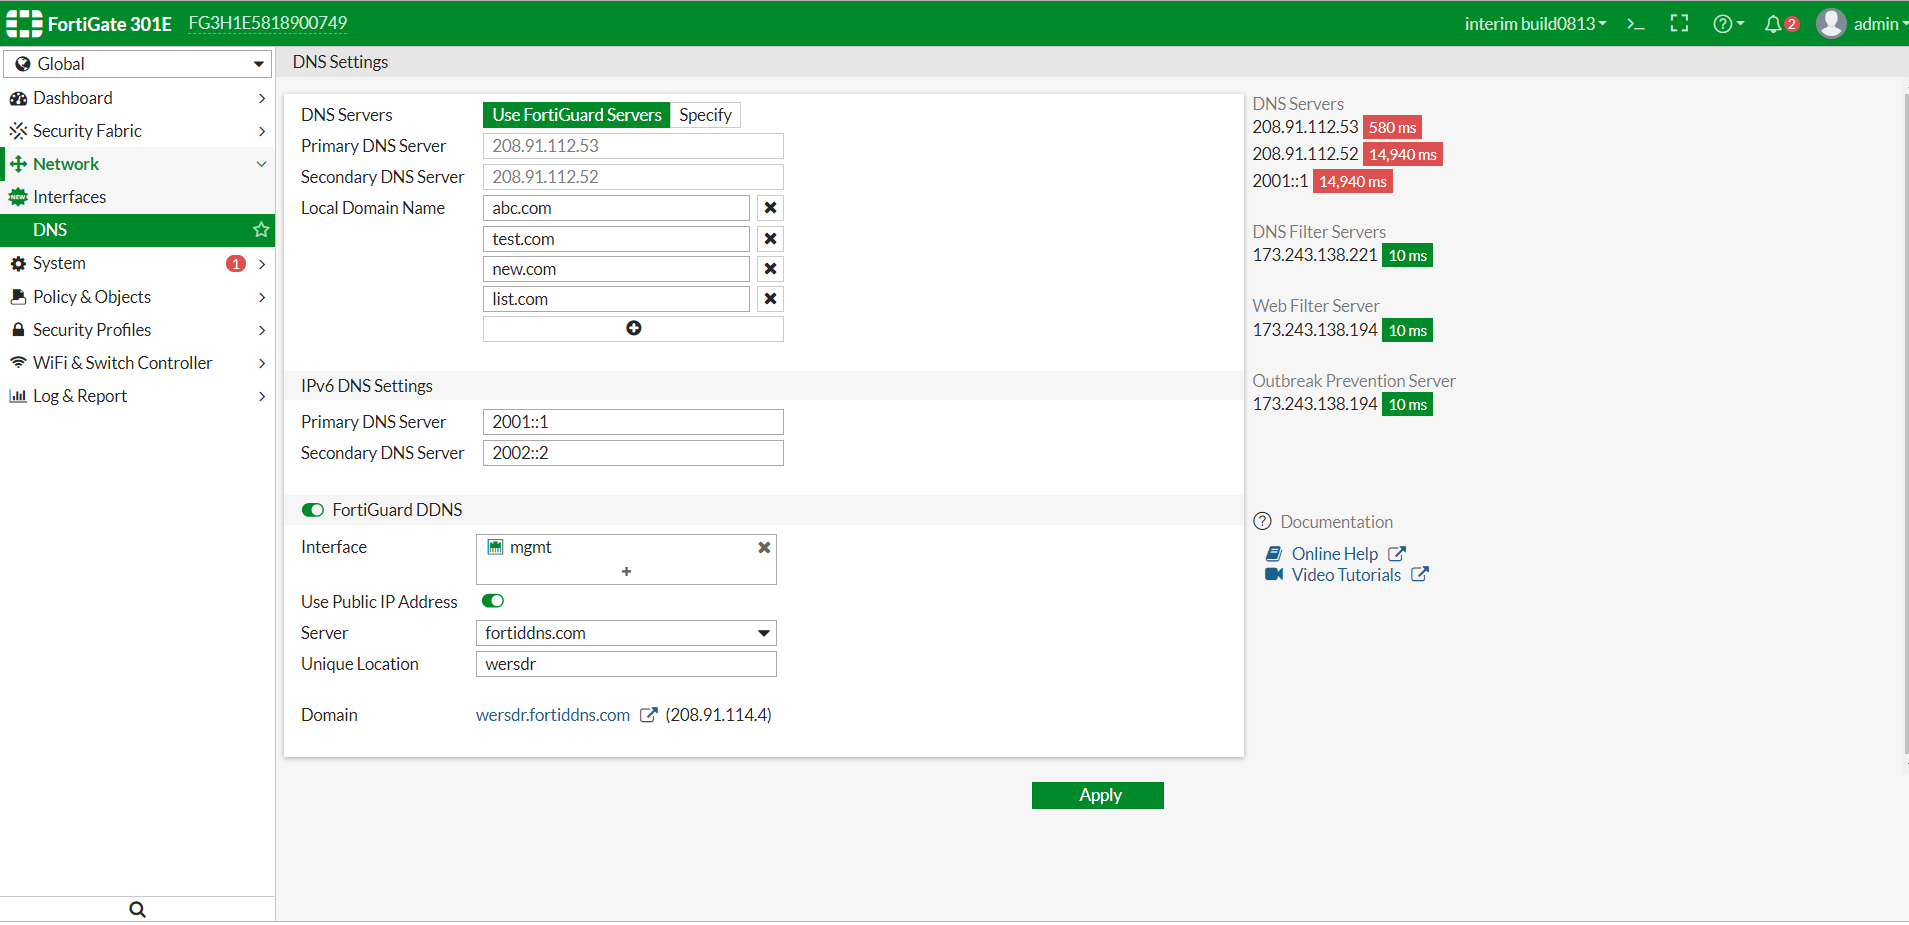The width and height of the screenshot is (1909, 925).
Task: Click the Online Help book icon
Action: click(x=1274, y=554)
